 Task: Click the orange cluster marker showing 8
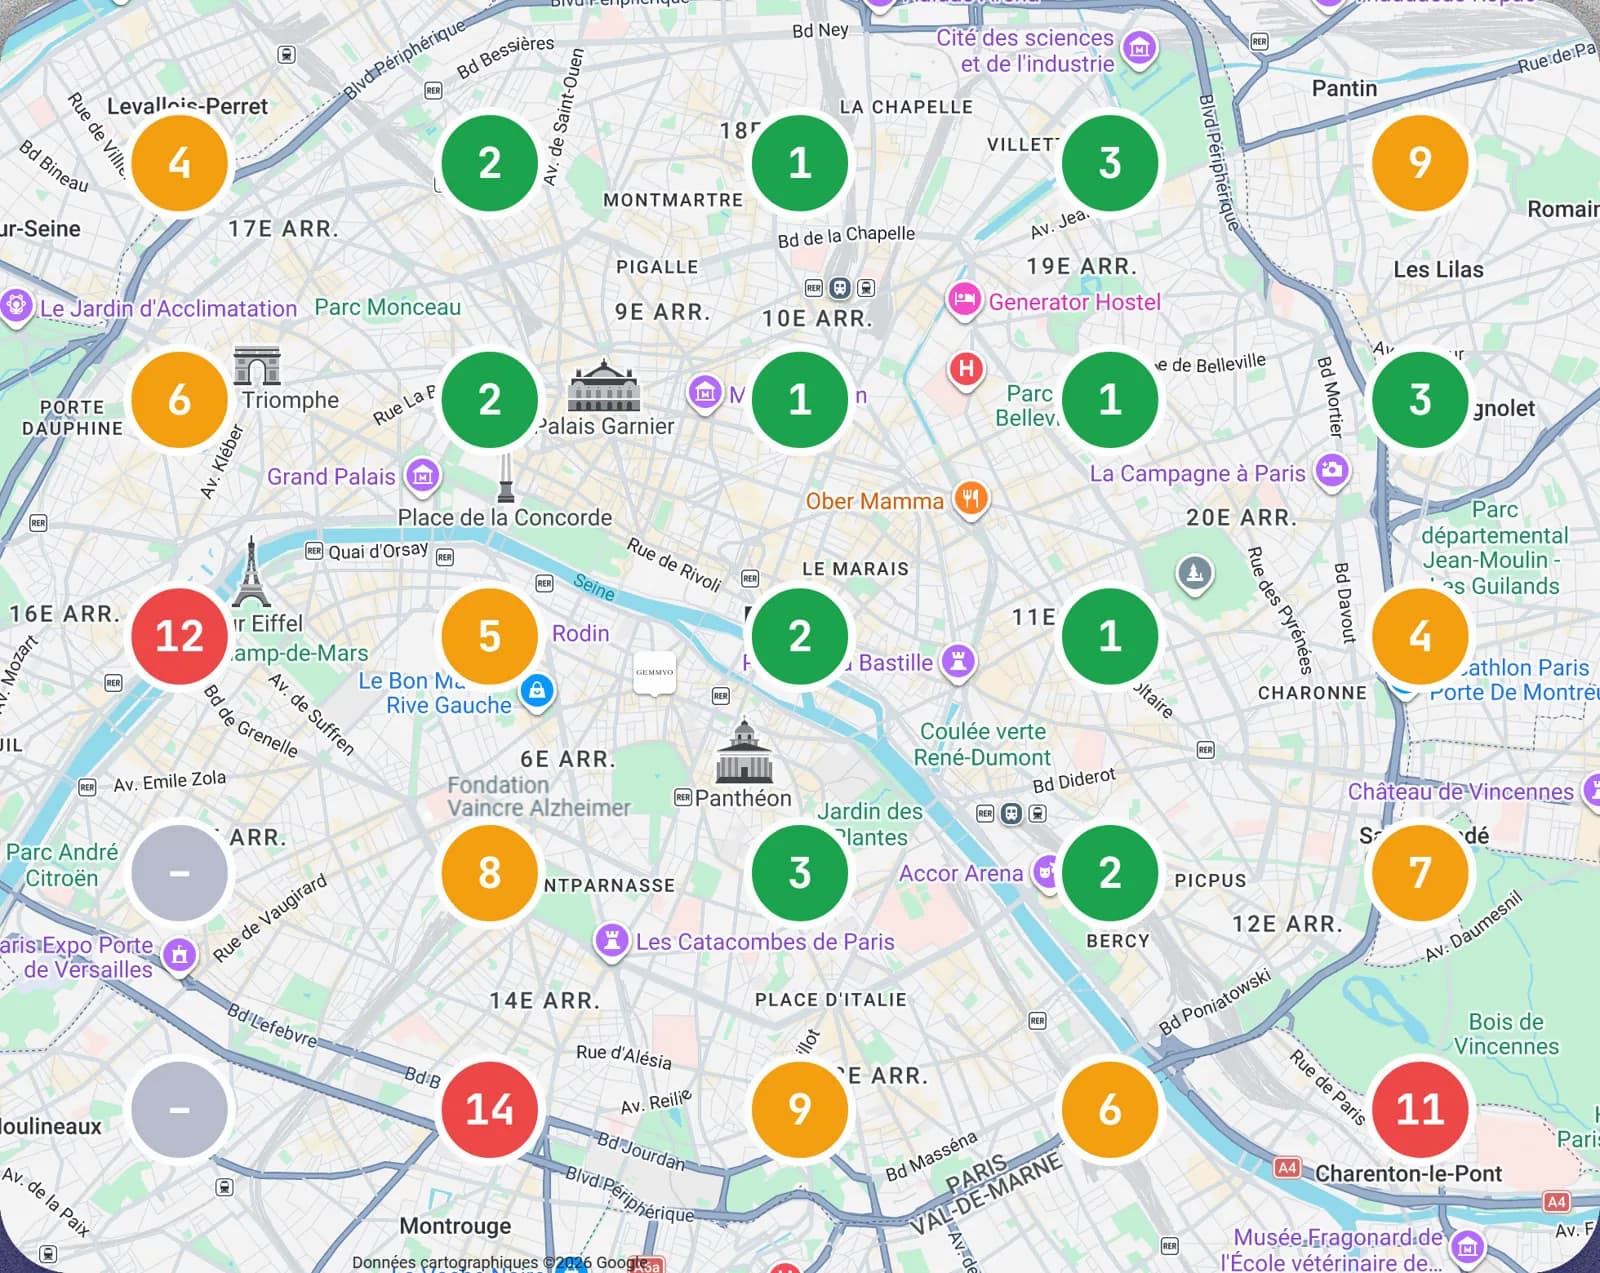(x=489, y=873)
